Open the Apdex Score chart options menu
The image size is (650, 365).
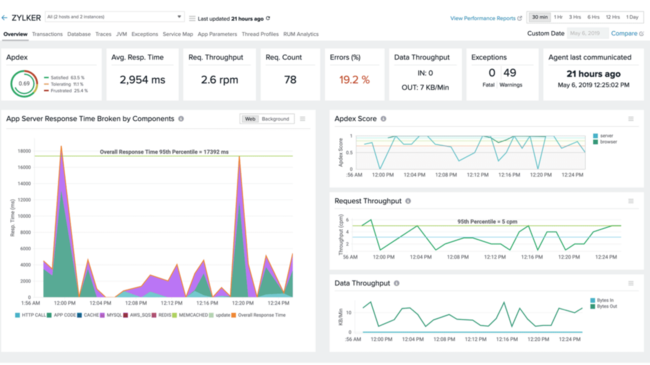tap(631, 119)
